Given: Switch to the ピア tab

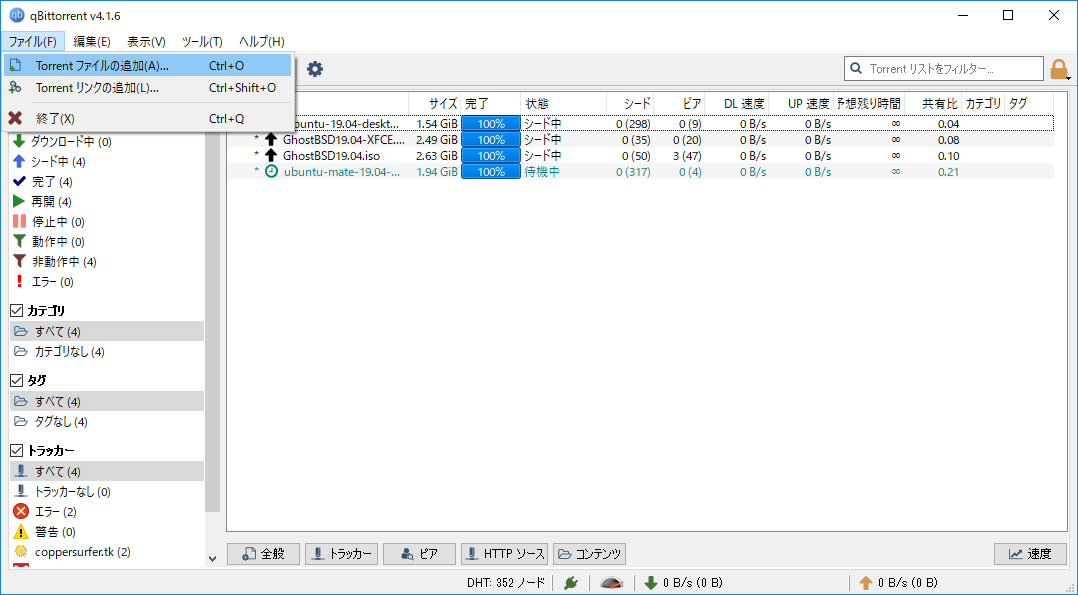Looking at the screenshot, I should point(419,554).
